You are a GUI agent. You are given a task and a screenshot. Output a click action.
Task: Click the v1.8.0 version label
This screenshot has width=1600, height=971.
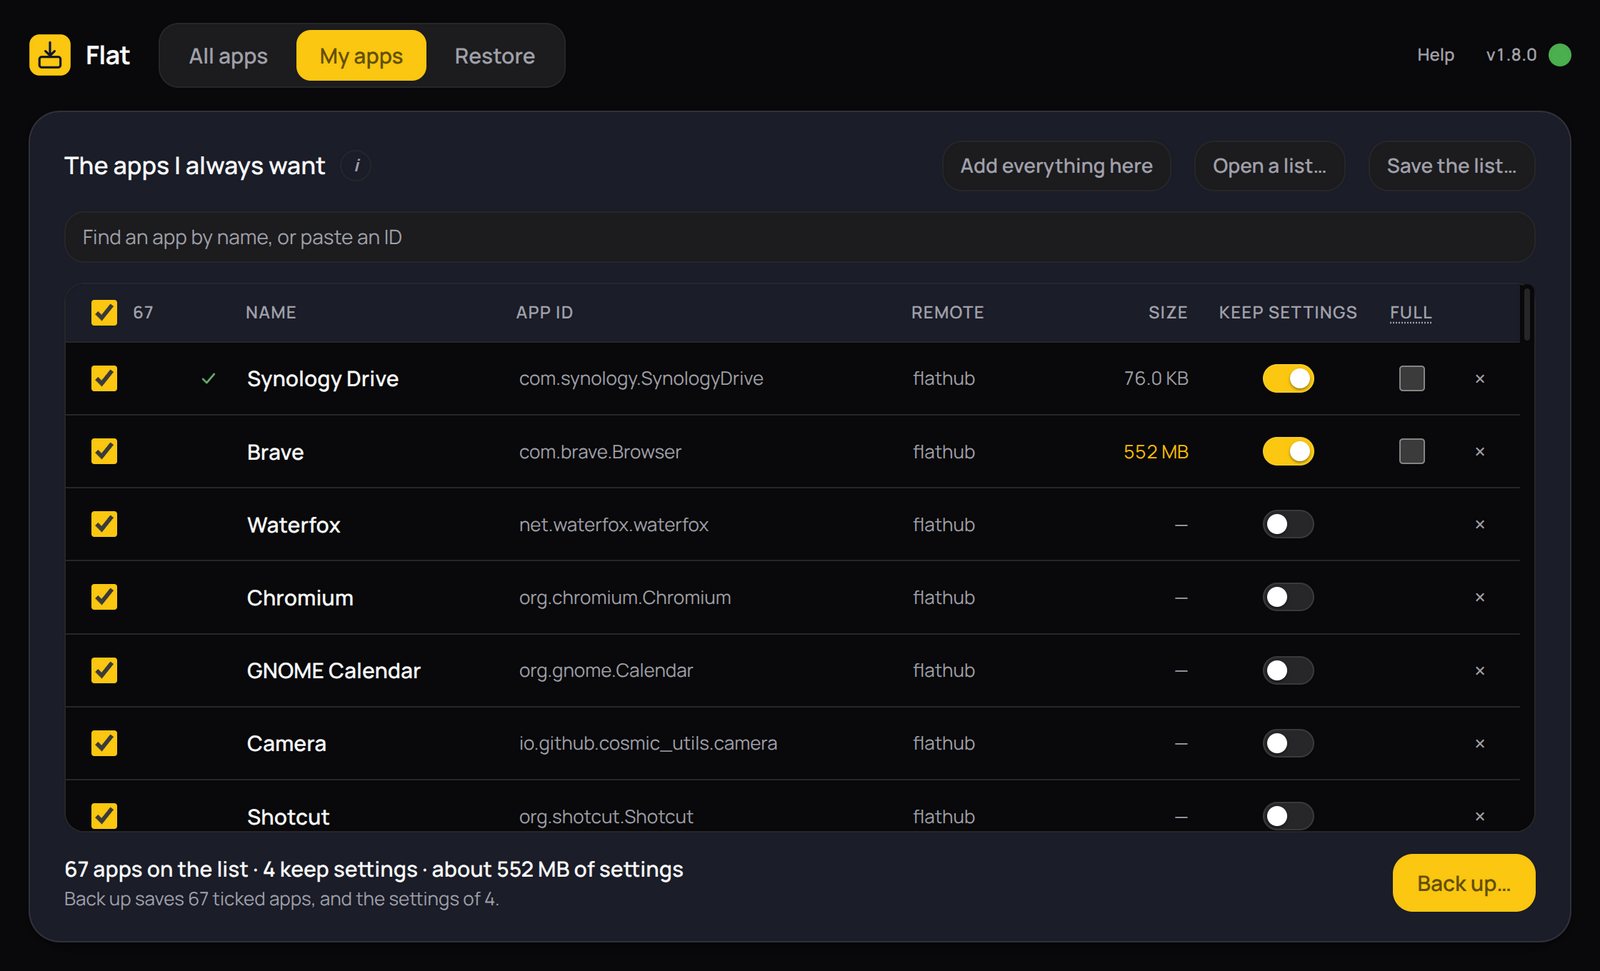[x=1511, y=55]
